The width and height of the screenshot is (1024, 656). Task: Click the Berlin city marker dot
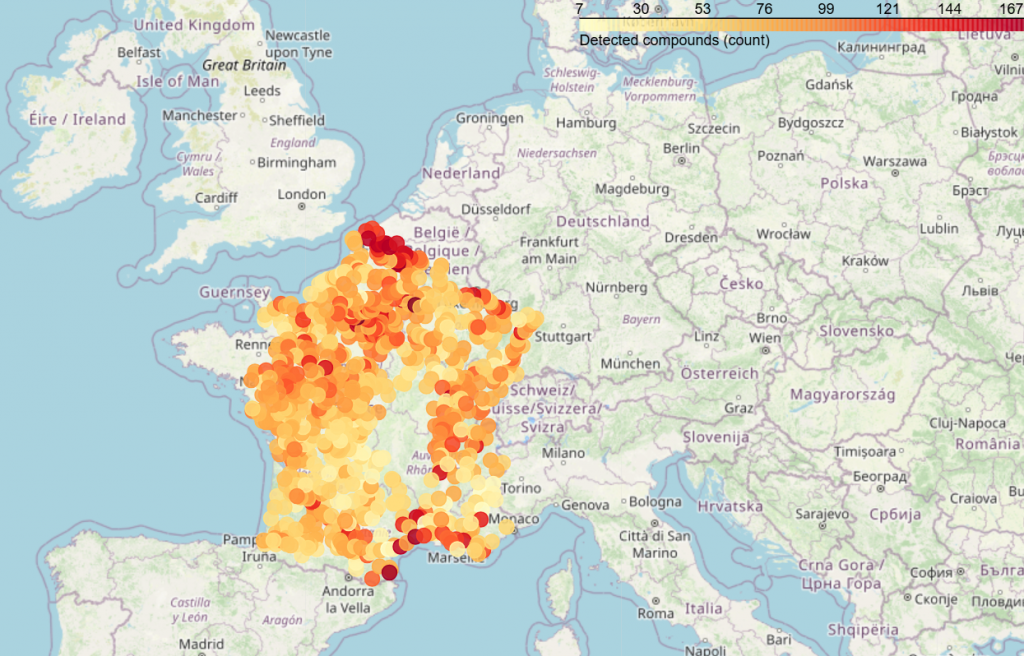[682, 160]
